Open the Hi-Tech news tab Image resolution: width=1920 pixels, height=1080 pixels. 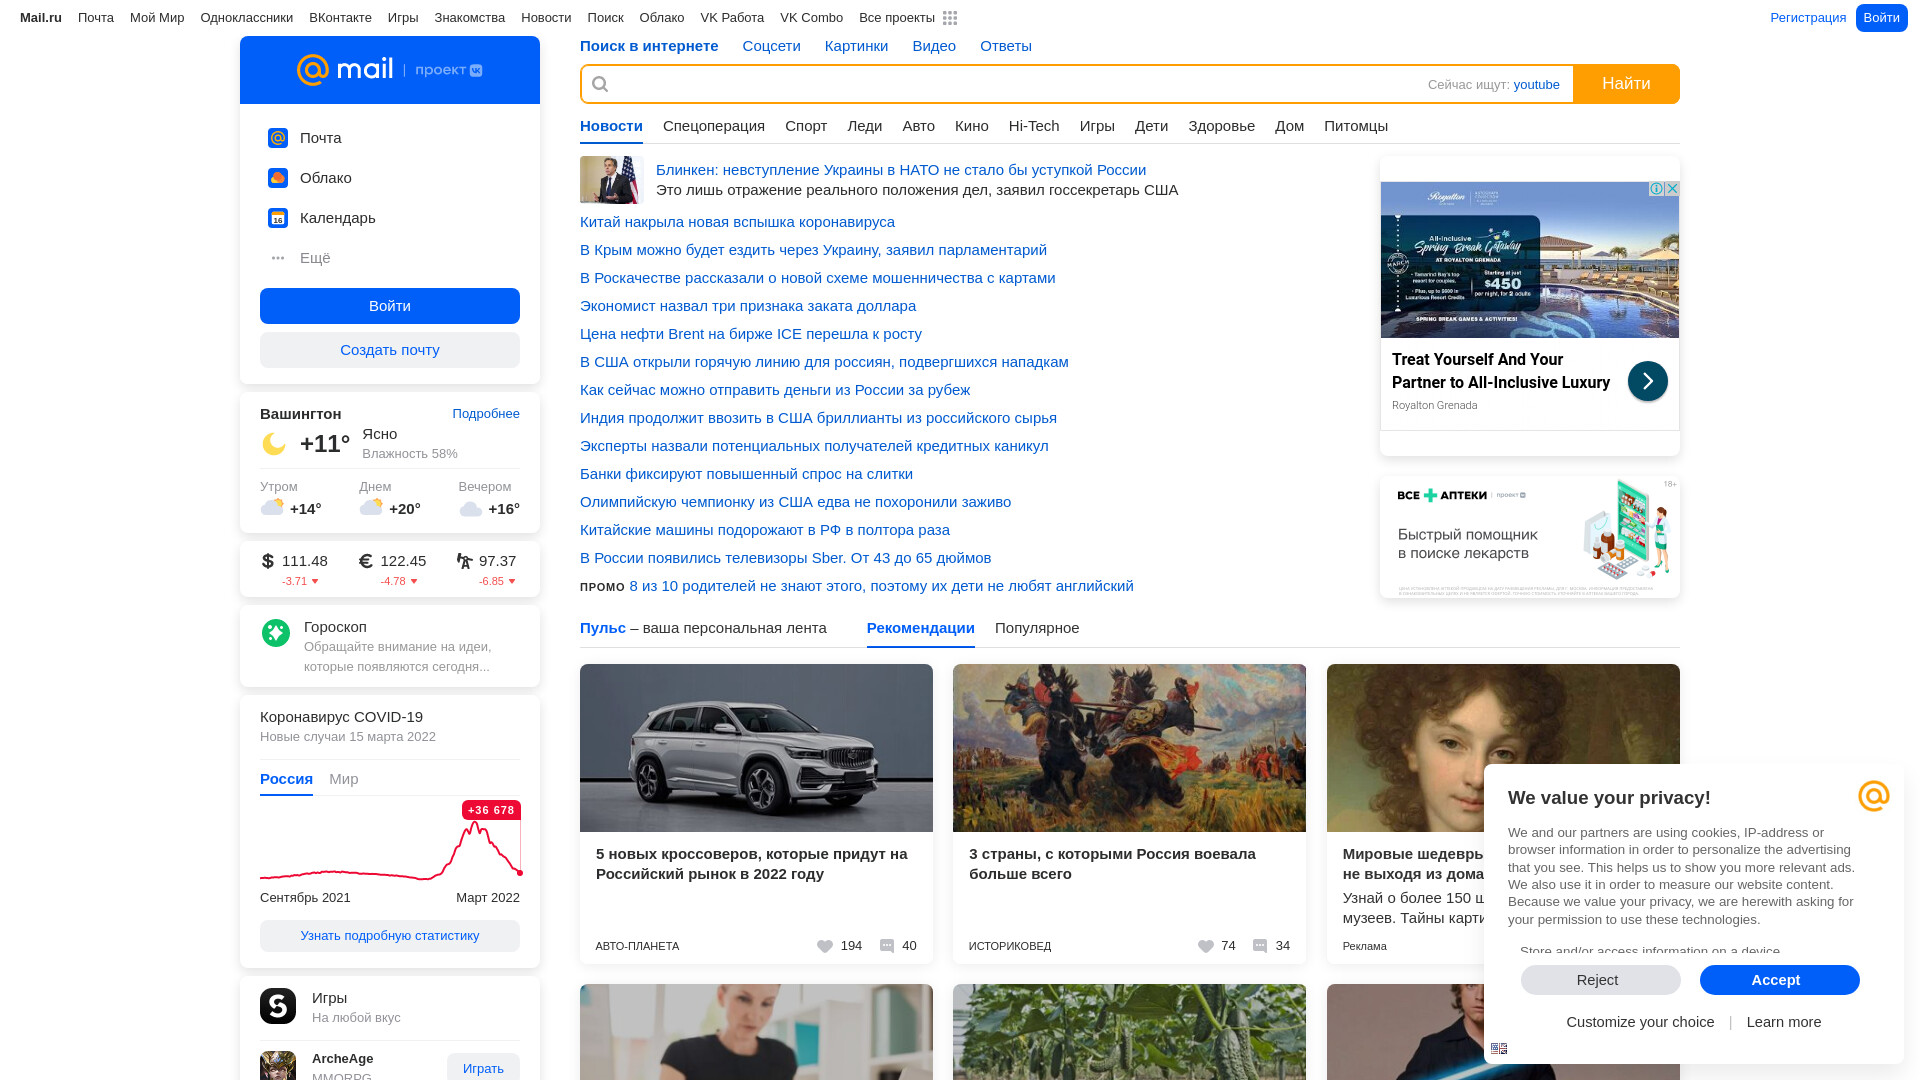[x=1034, y=126]
